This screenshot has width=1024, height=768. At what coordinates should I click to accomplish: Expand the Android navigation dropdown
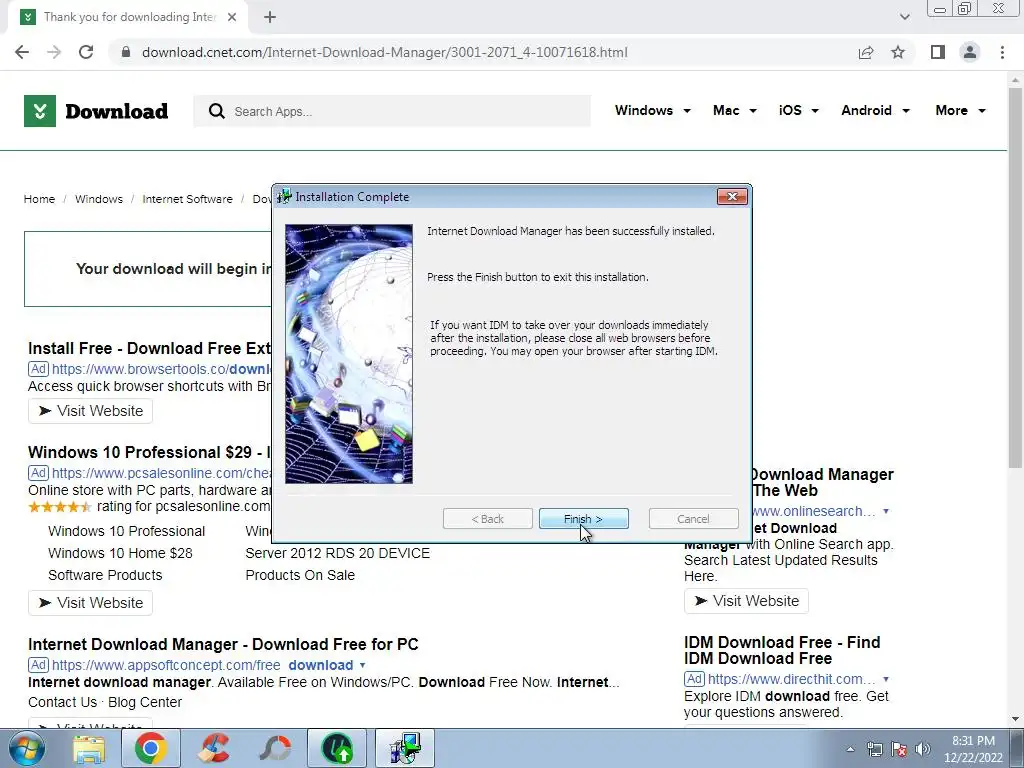coord(875,110)
